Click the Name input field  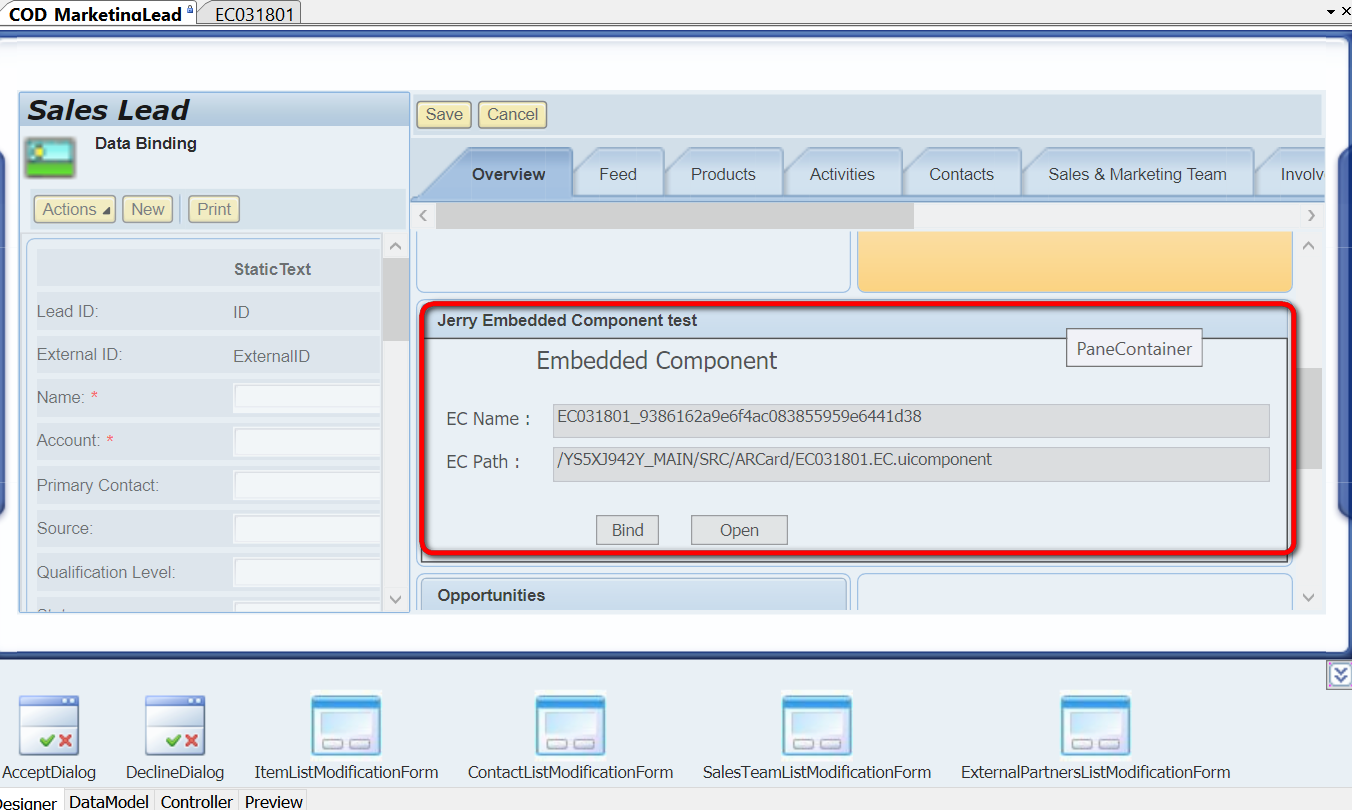tap(306, 398)
